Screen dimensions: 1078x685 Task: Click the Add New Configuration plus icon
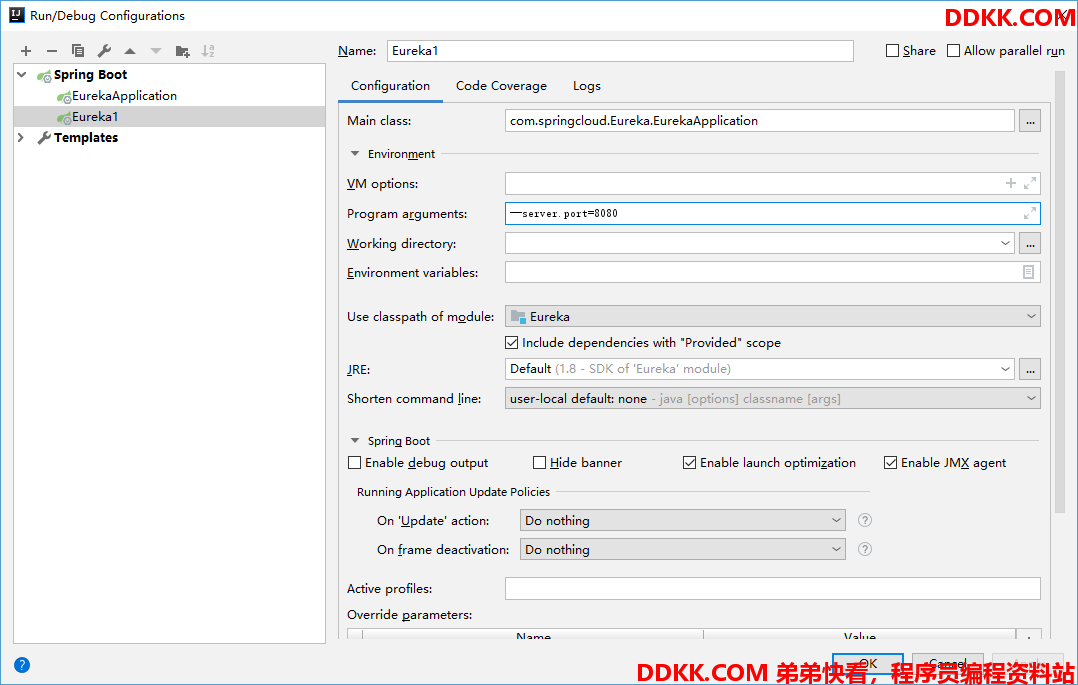click(x=26, y=51)
